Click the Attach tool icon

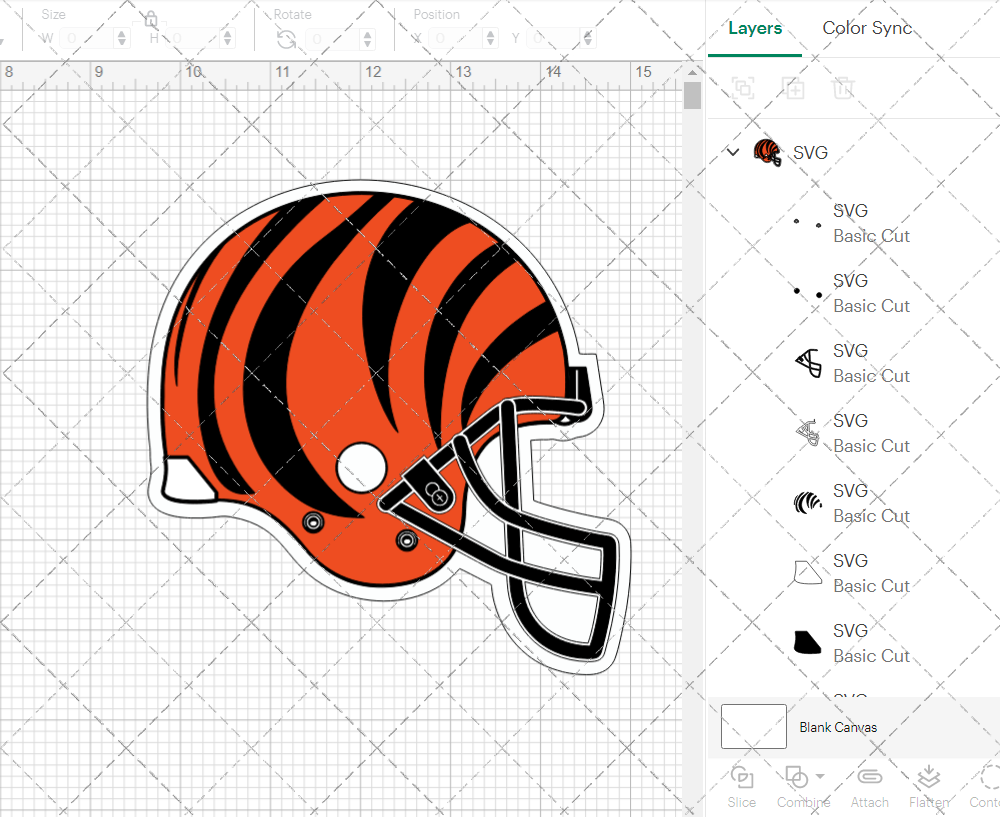click(x=870, y=777)
